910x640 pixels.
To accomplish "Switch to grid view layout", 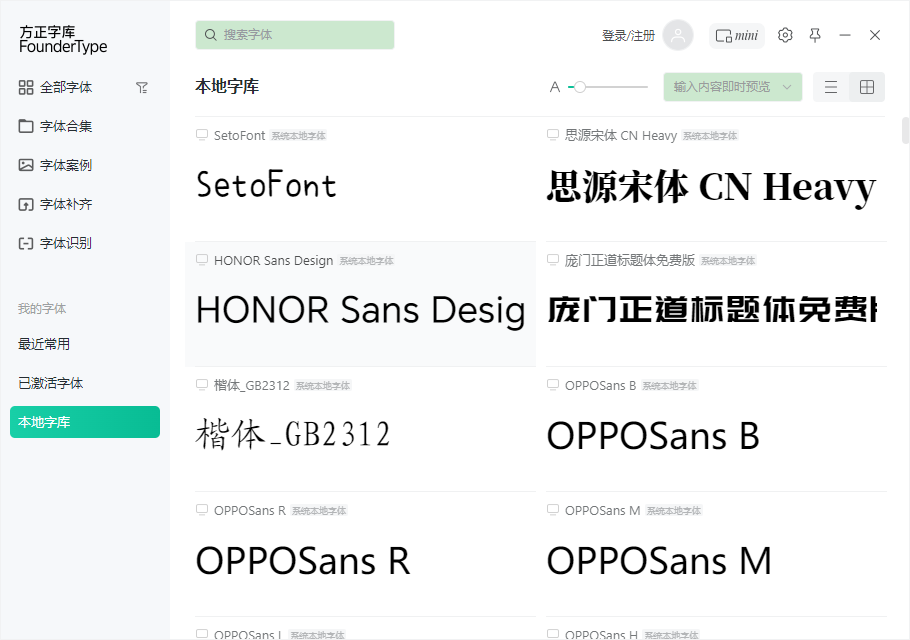I will pyautogui.click(x=868, y=87).
